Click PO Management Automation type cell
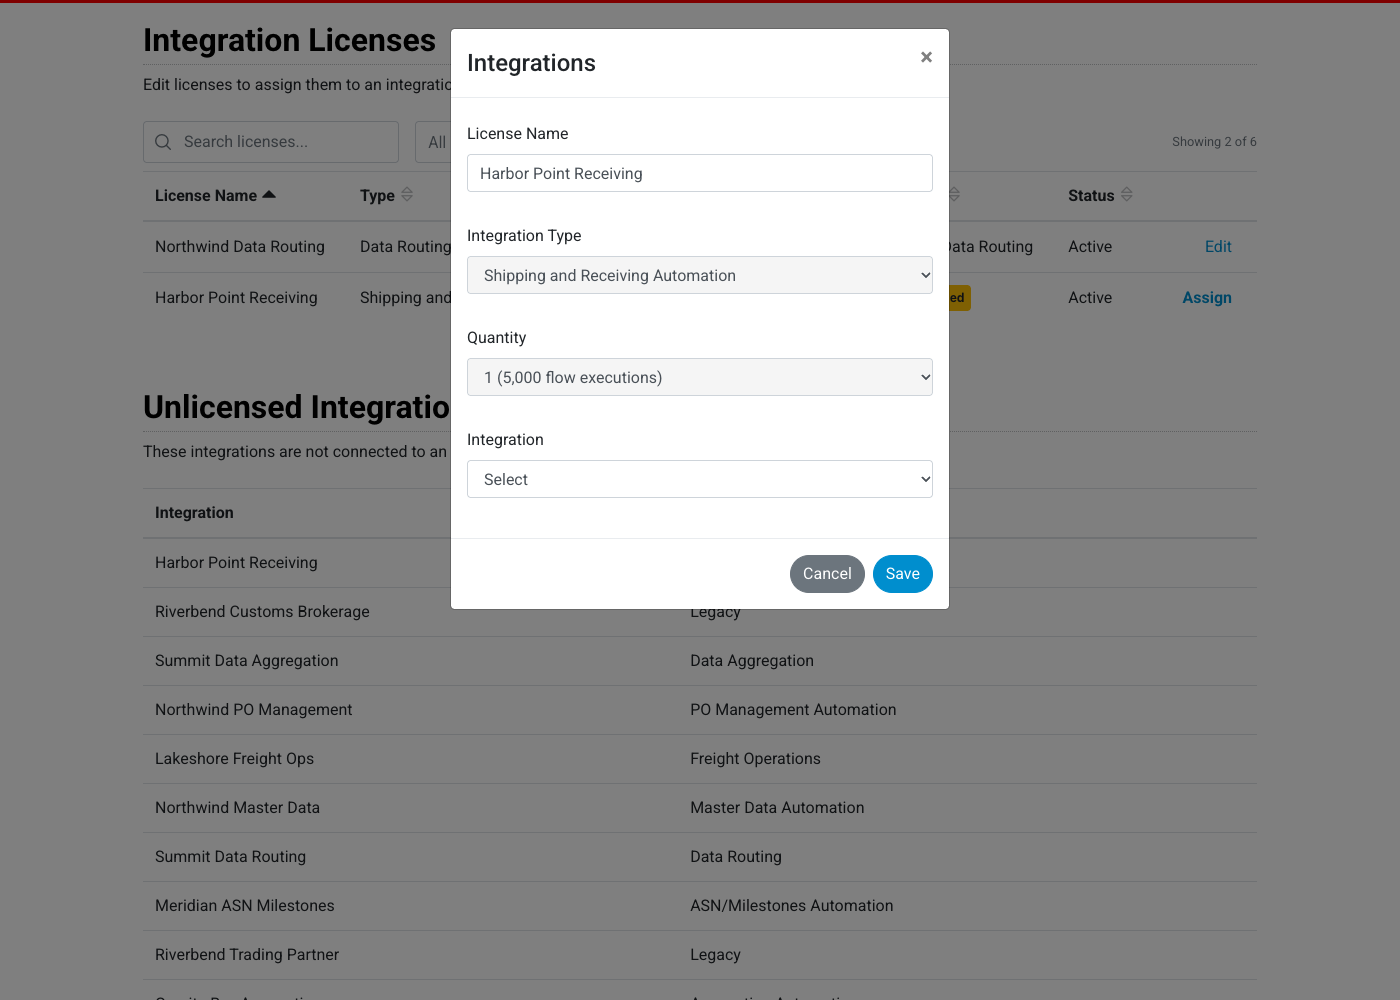 tap(793, 710)
